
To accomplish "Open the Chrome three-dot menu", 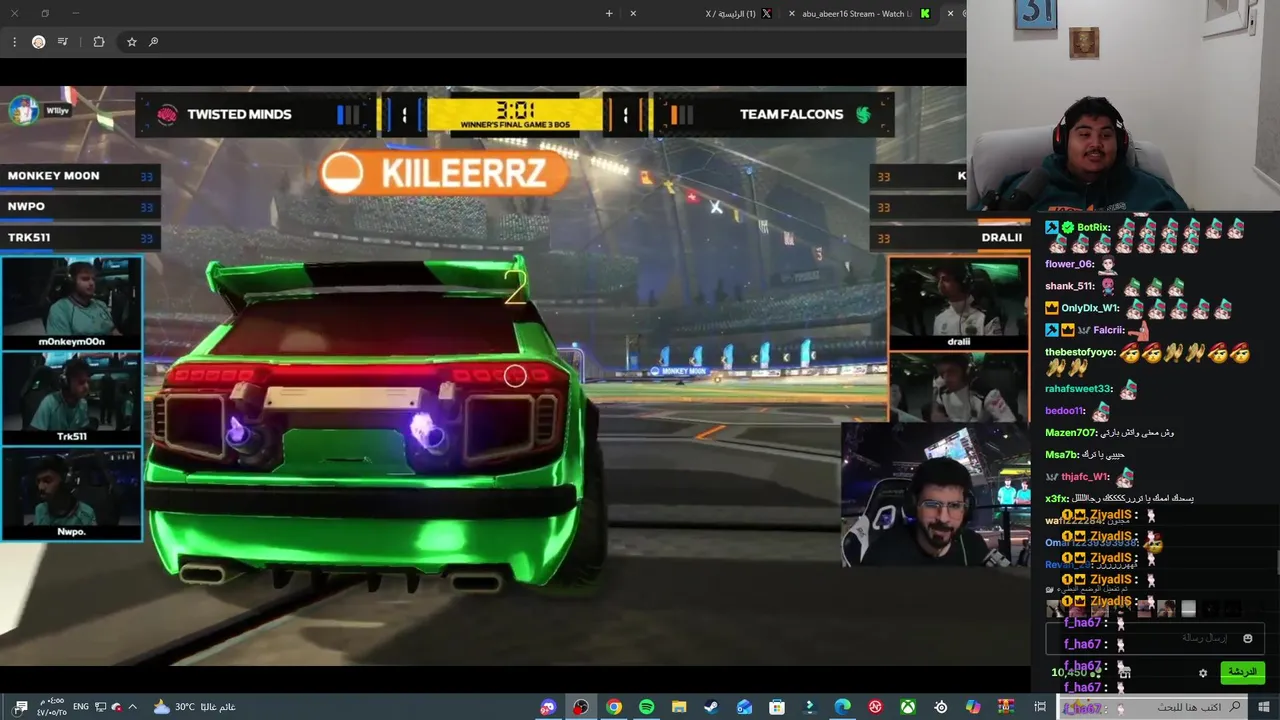I will (x=14, y=42).
